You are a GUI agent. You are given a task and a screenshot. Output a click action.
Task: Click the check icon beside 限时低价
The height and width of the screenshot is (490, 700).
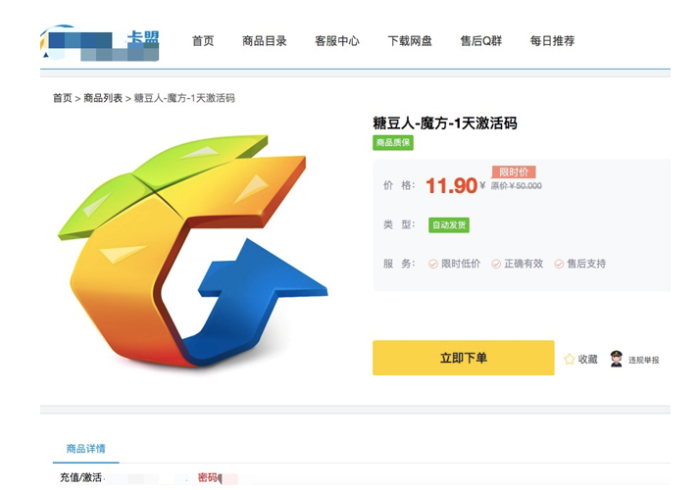[x=433, y=264]
